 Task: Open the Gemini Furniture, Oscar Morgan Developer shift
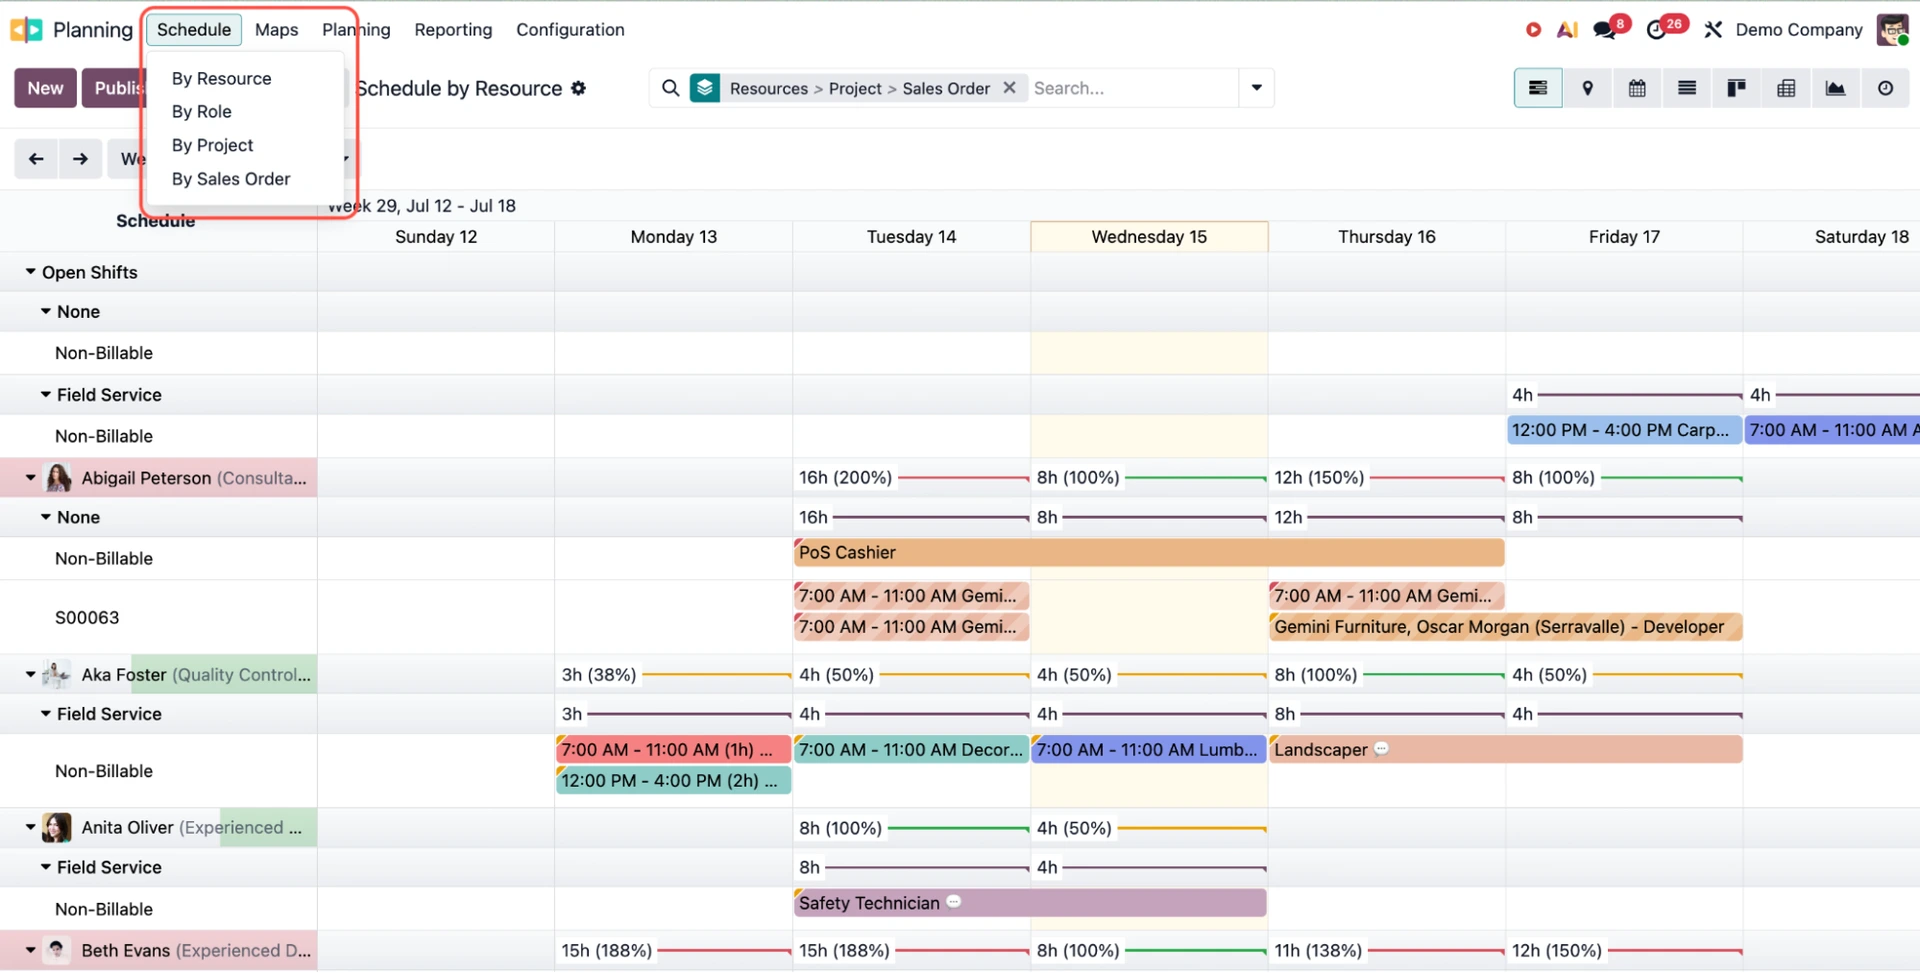click(x=1506, y=627)
